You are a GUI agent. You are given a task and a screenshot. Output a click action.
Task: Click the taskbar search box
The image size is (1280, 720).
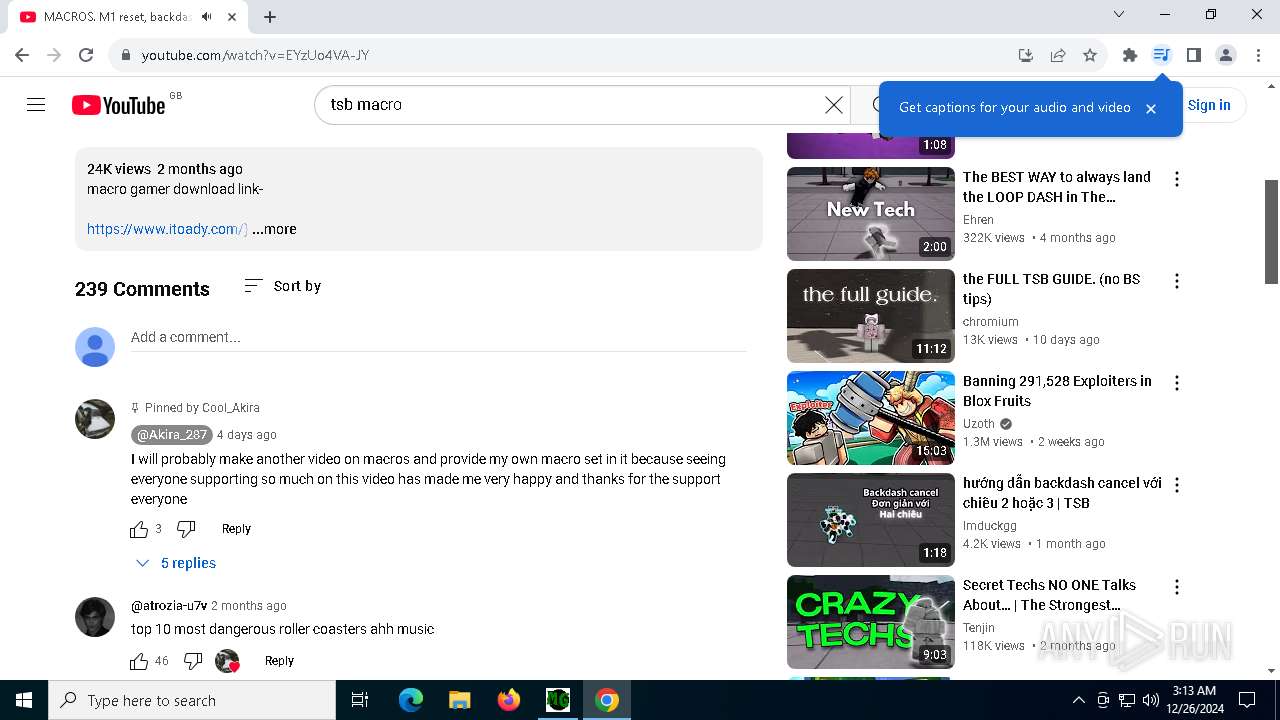(192, 700)
